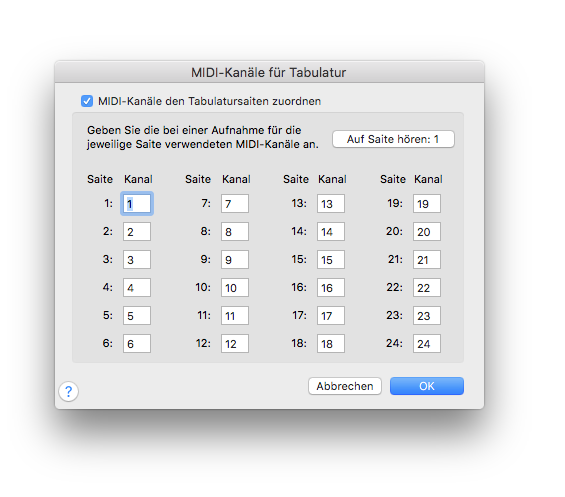Screen dimensions: 565x497
Task: Select the Kanal field for Saite 23
Action: pos(427,316)
